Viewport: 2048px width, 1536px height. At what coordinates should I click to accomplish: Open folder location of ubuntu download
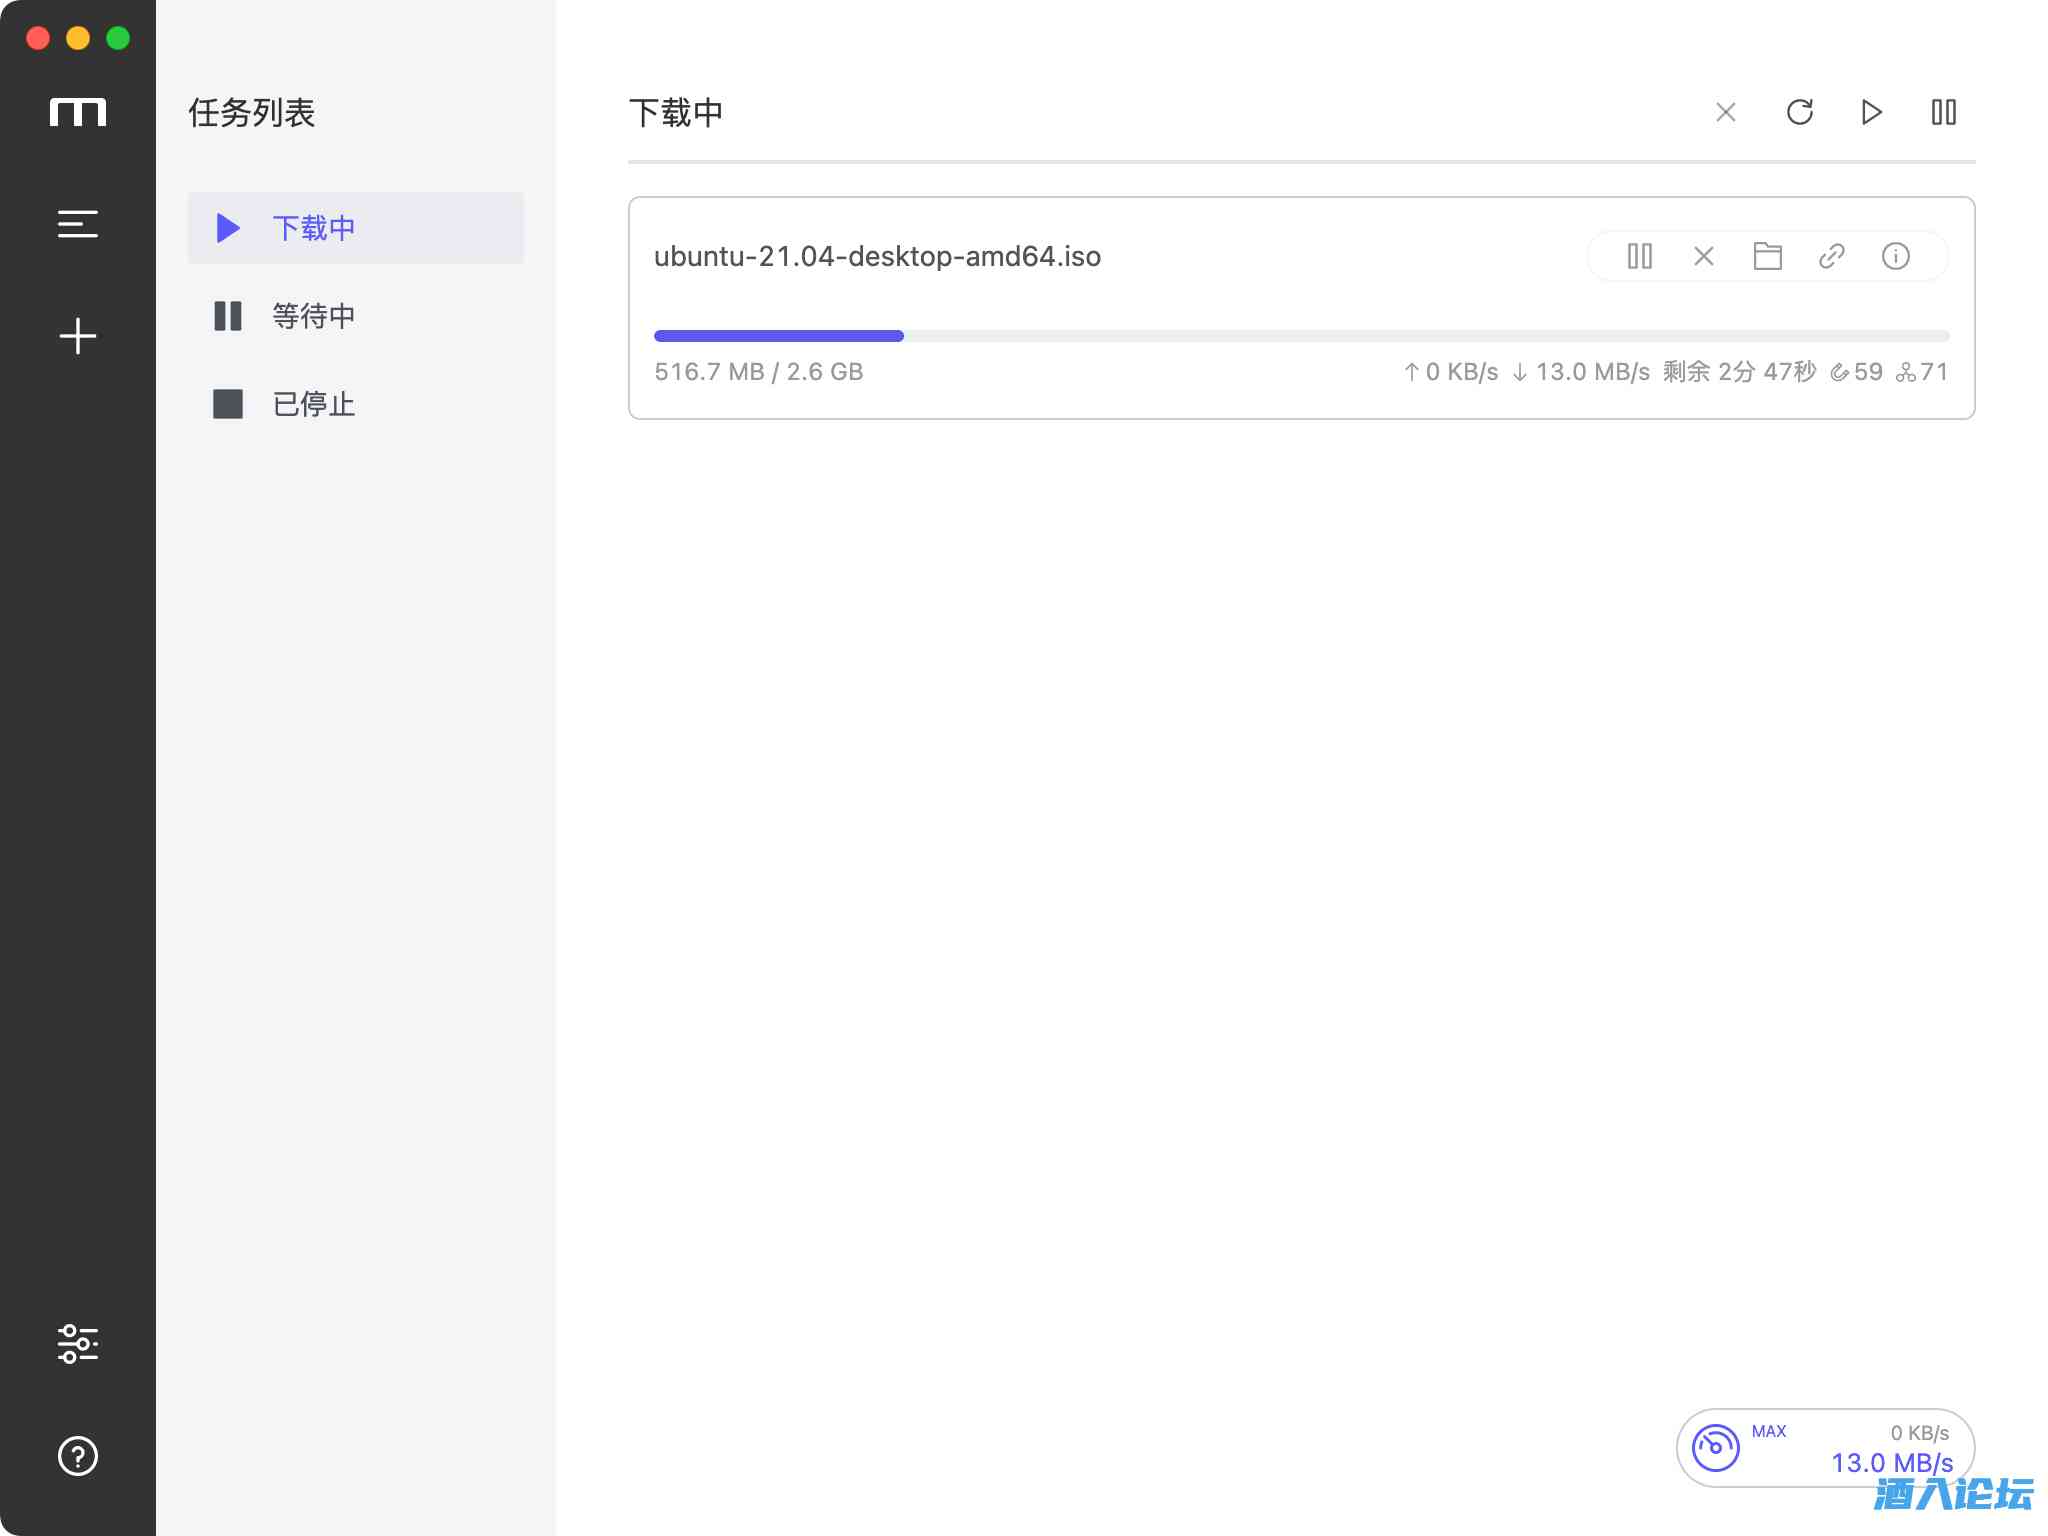pos(1768,257)
